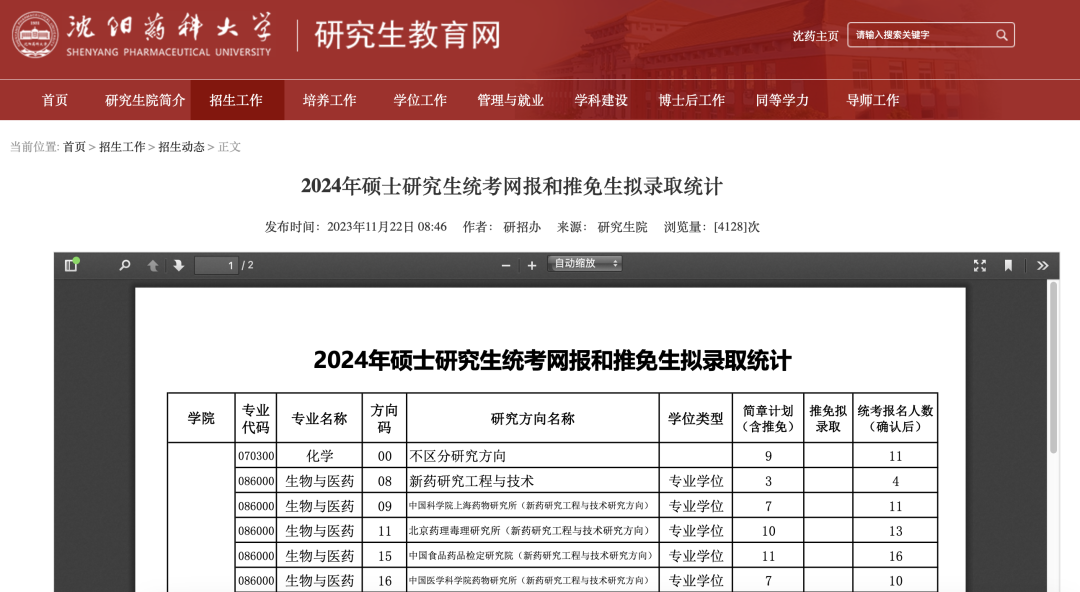
Task: Open the 首页 menu item
Action: pos(54,100)
